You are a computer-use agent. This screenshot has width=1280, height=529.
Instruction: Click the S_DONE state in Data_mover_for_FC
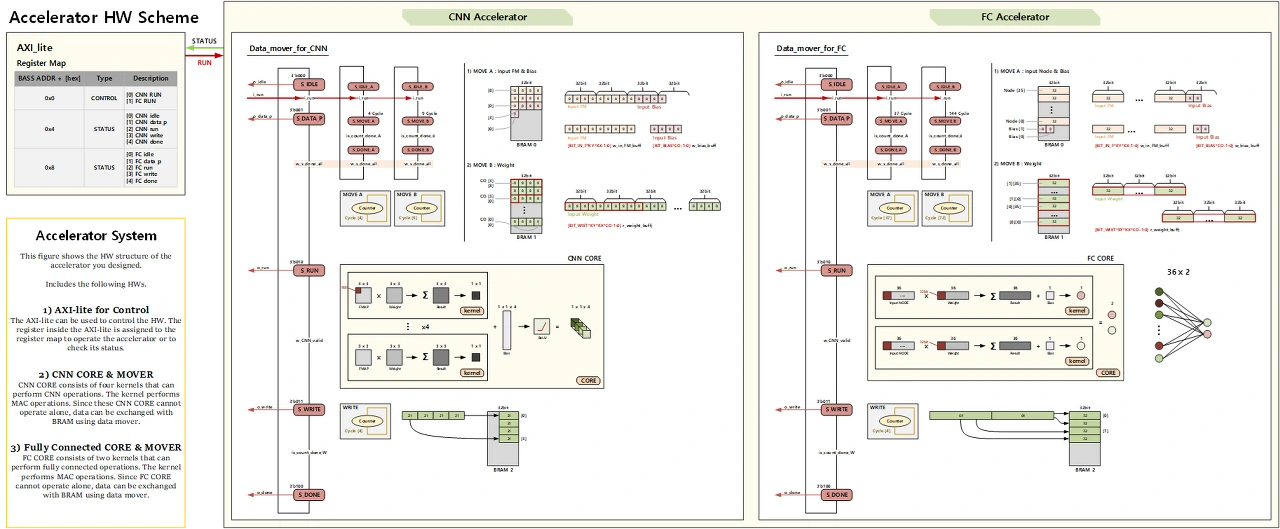836,494
